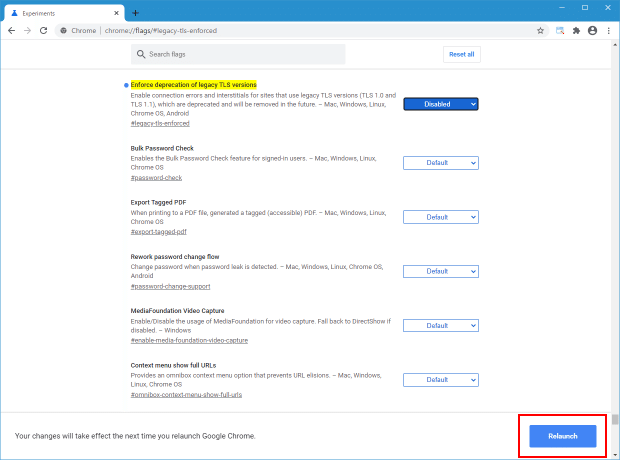The height and width of the screenshot is (460, 620).
Task: Click the Bulk Password Check heading
Action: coord(162,148)
